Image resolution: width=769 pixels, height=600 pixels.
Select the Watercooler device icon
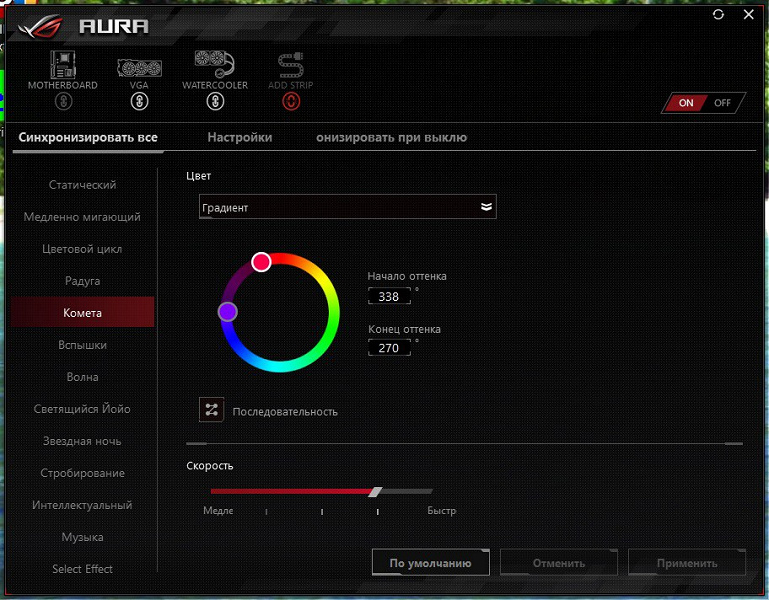[214, 64]
